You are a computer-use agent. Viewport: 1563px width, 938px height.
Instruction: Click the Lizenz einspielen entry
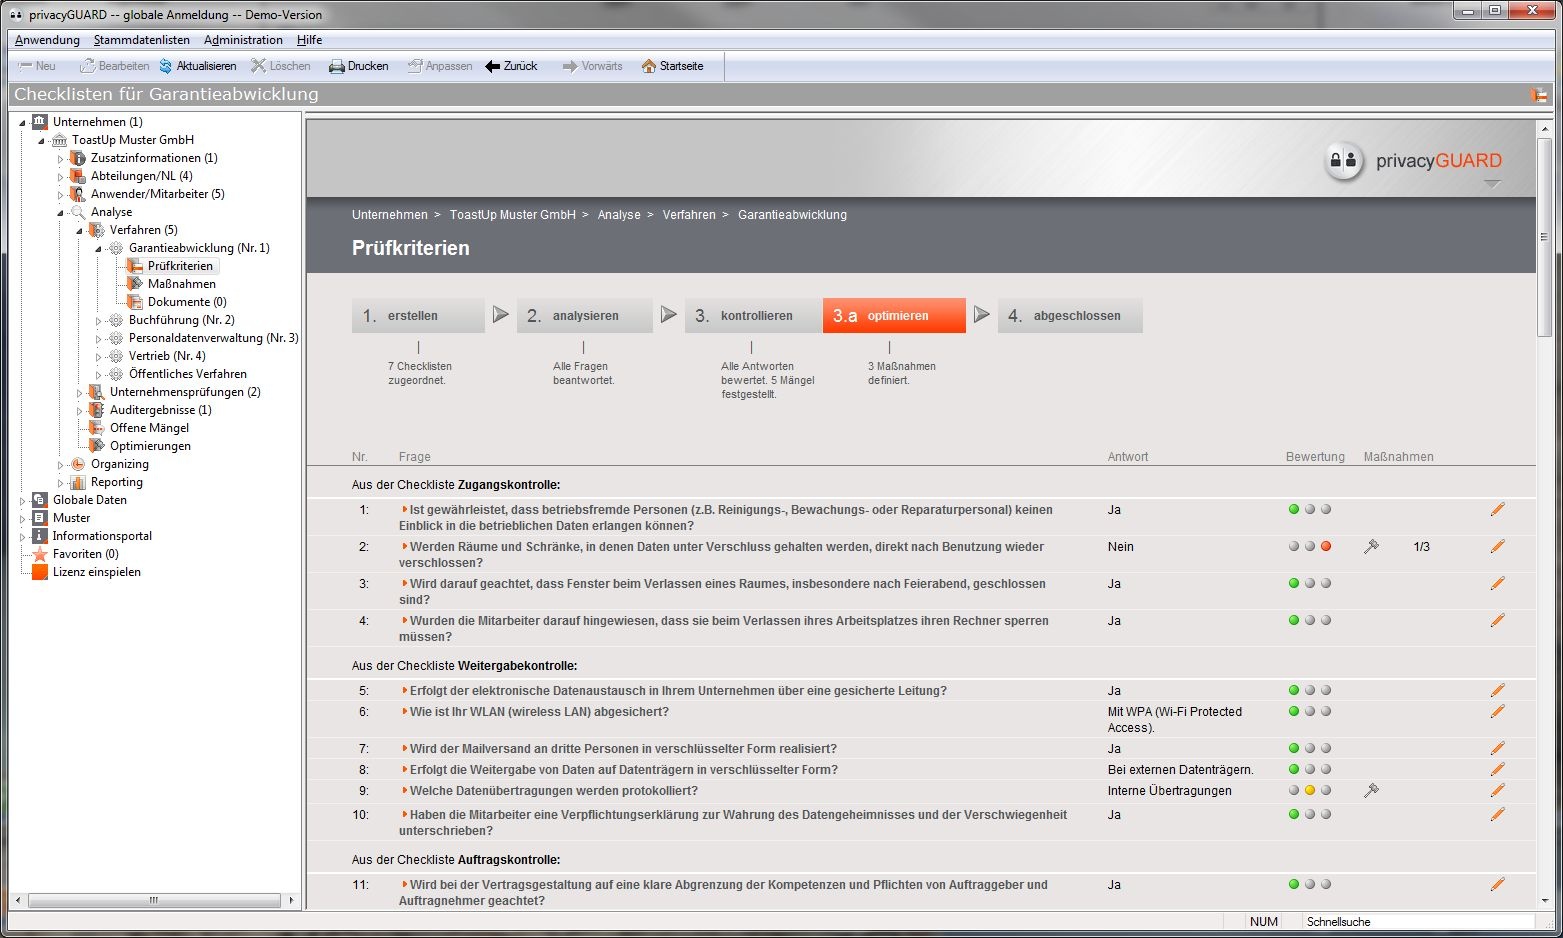97,572
